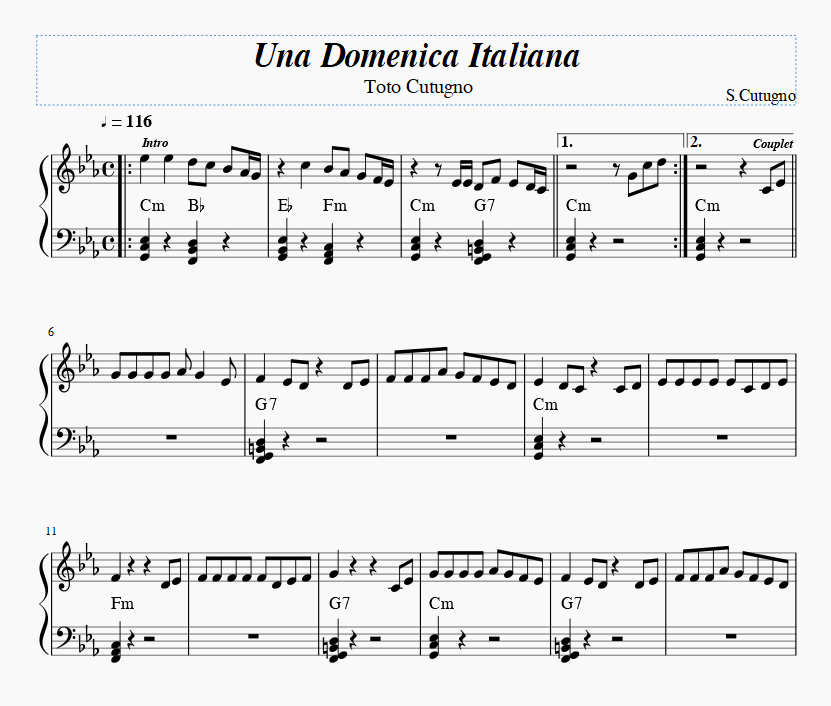Click the Cm chord symbol in the first measure
Screen dimensions: 831x706
tap(152, 206)
